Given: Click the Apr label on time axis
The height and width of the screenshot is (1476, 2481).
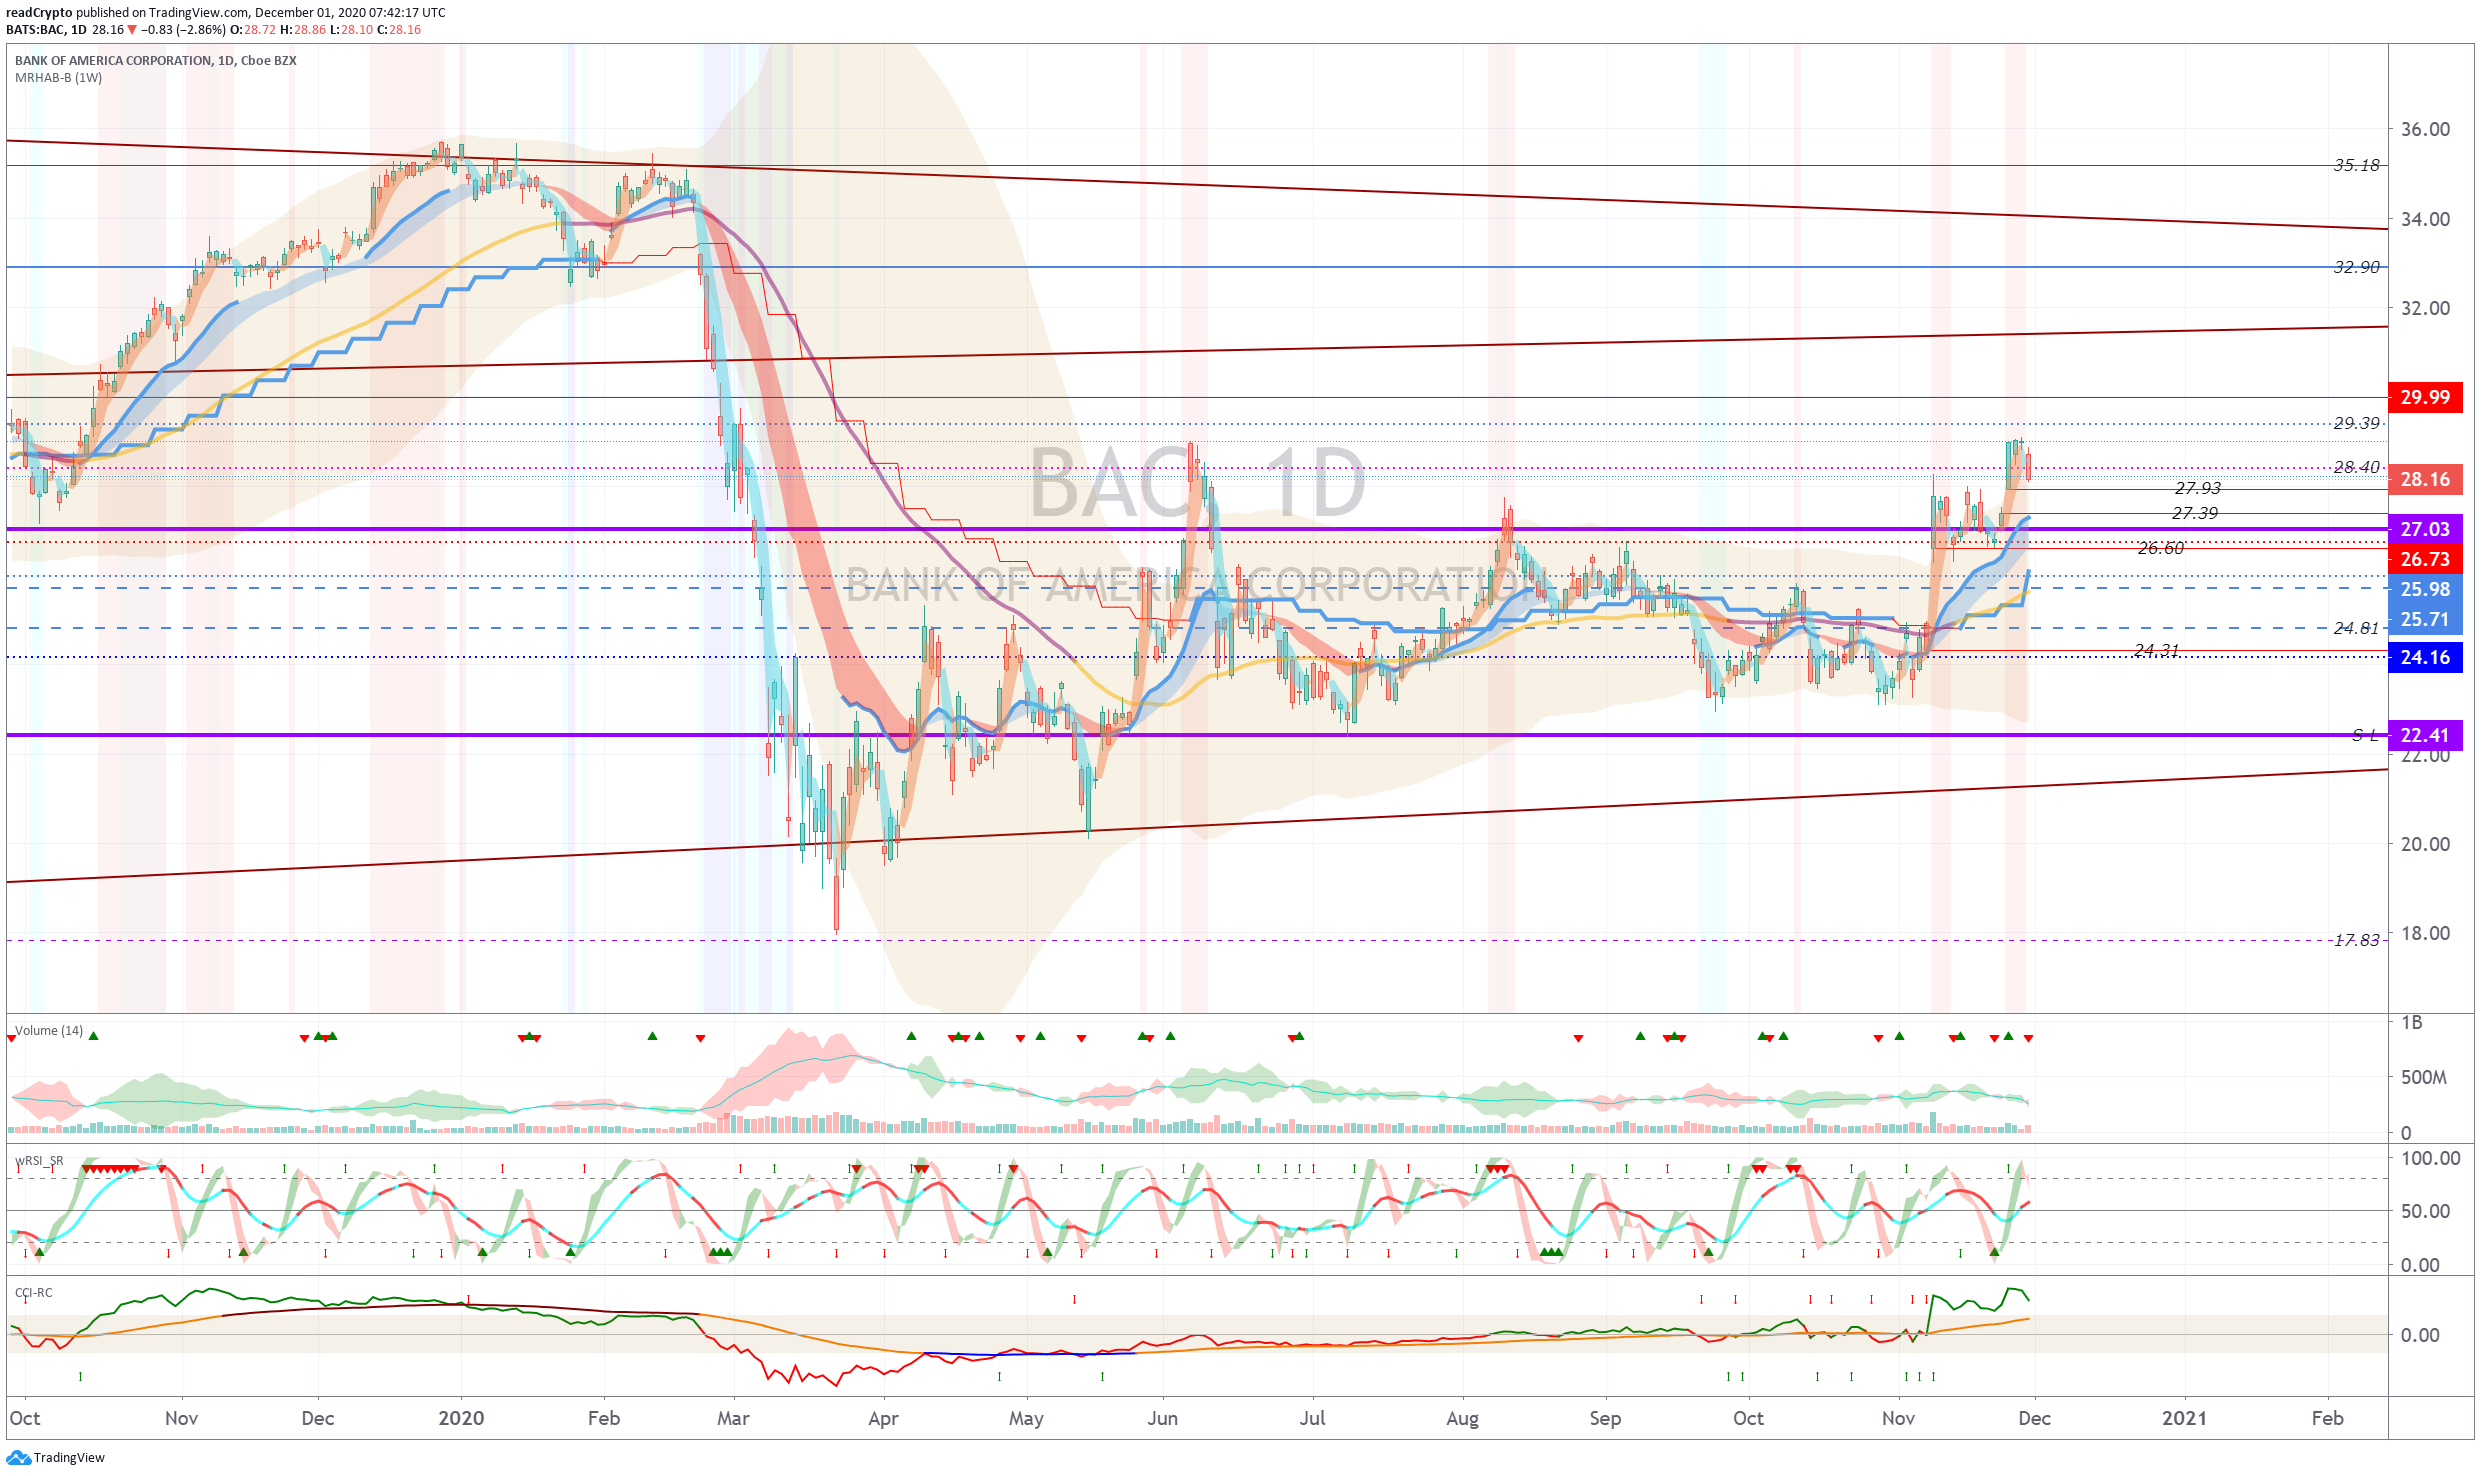Looking at the screenshot, I should point(884,1419).
